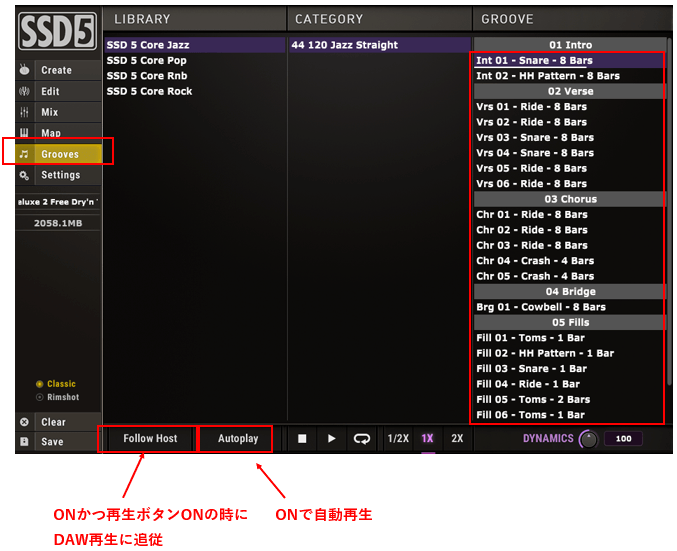This screenshot has width=677, height=551.
Task: Switch to the Map page
Action: pyautogui.click(x=68, y=133)
